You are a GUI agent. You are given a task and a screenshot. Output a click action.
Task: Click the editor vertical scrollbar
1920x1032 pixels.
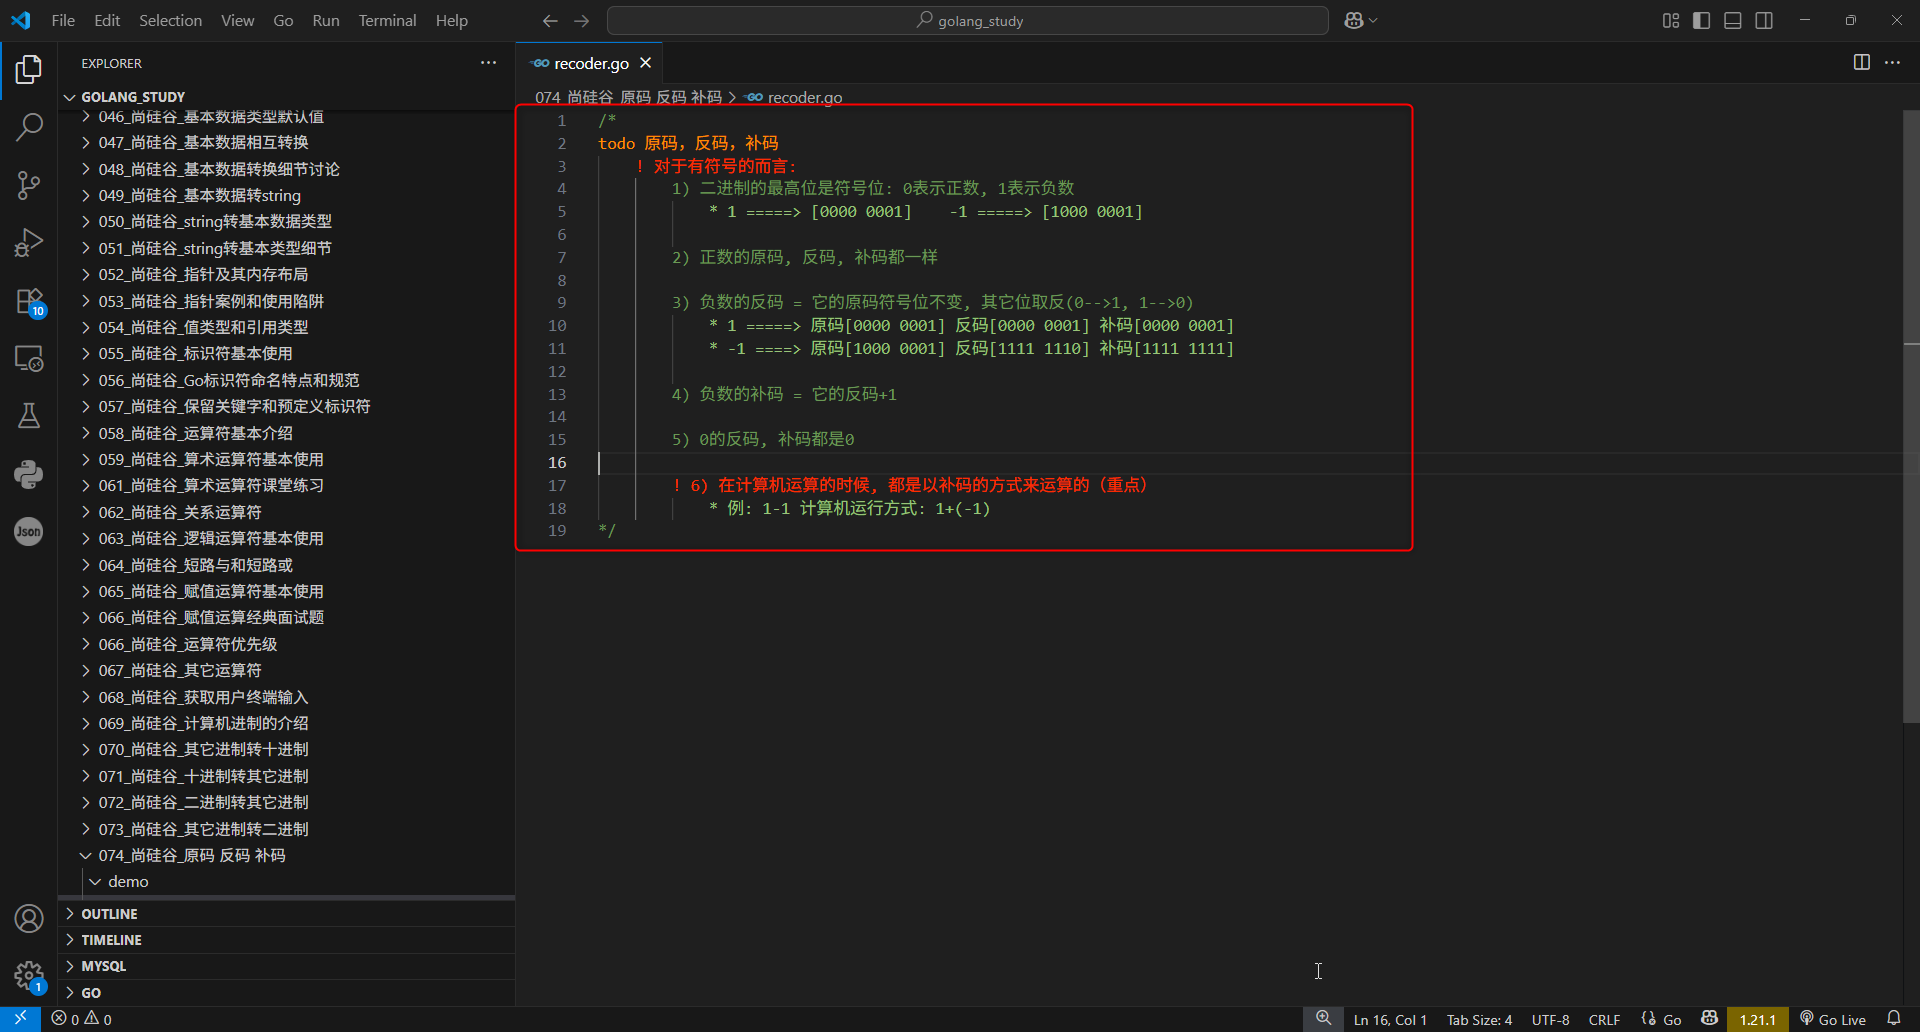click(x=1911, y=416)
